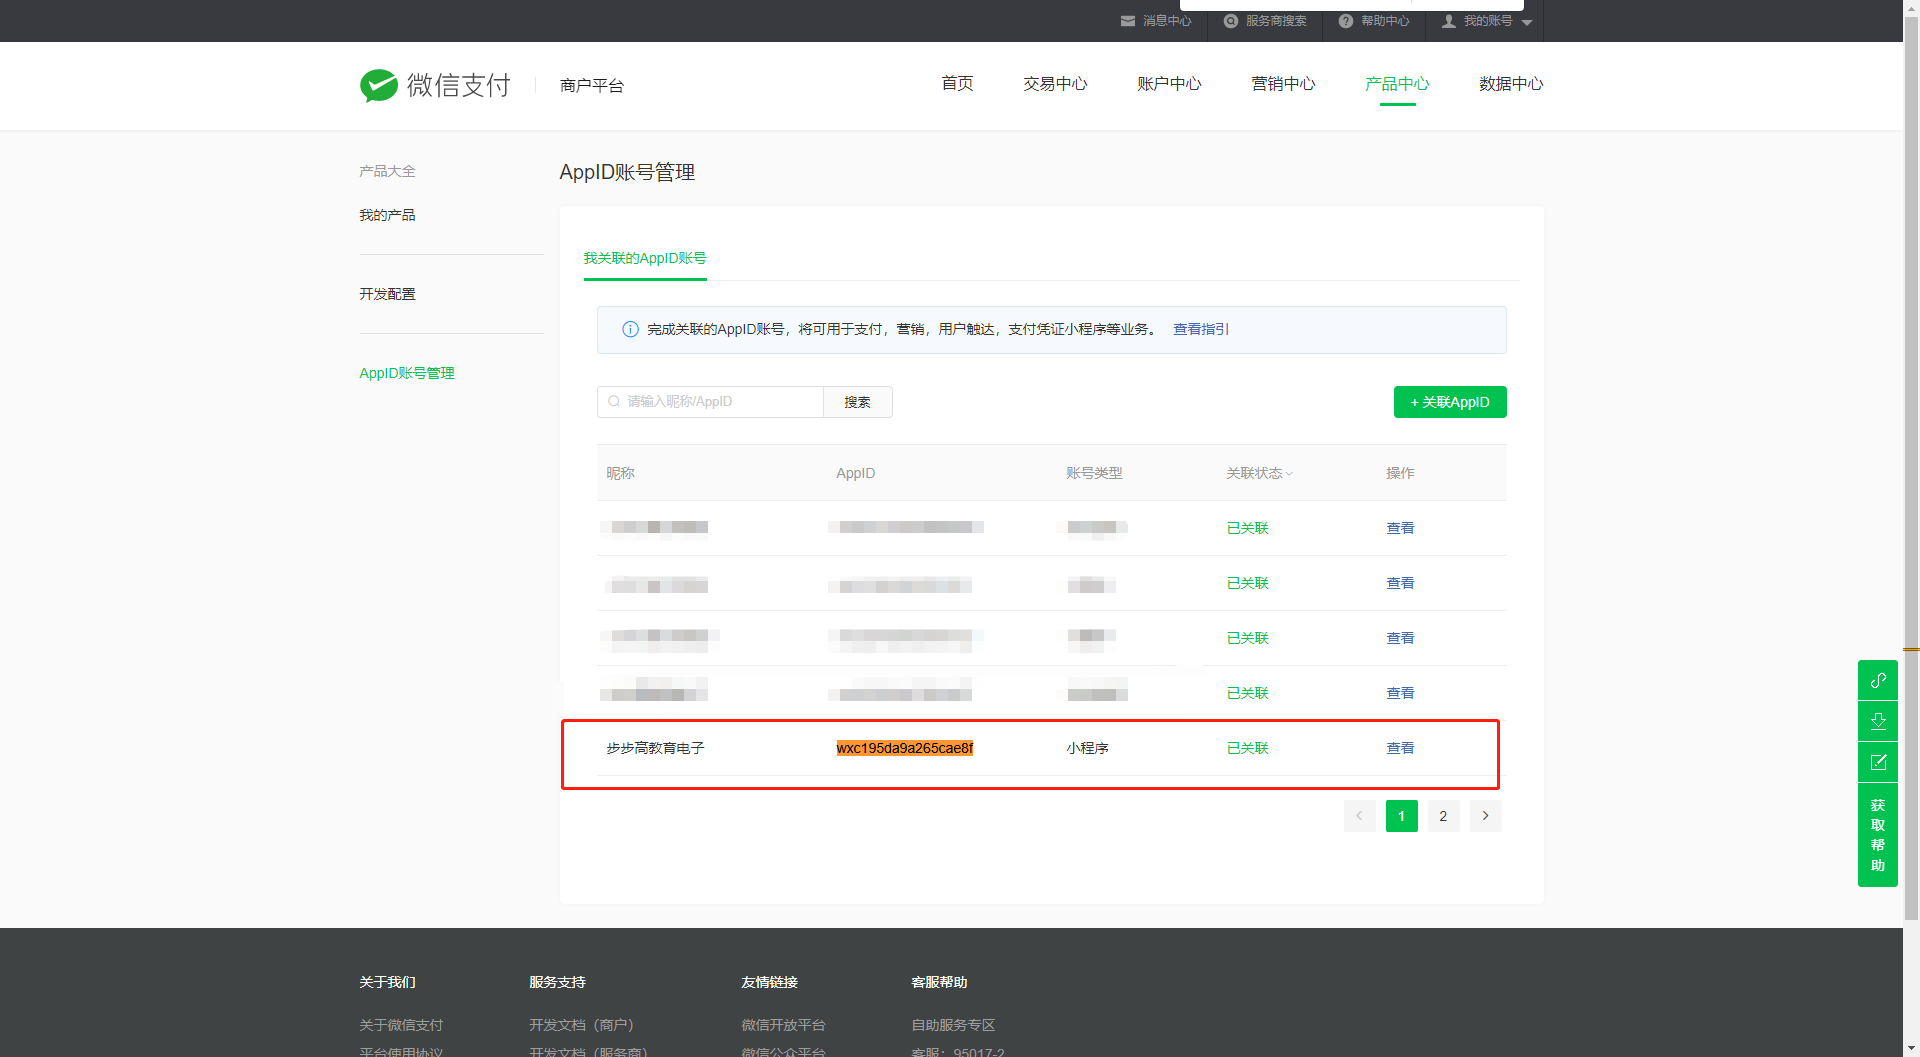Click the 查看指引 link
This screenshot has height=1057, width=1920.
pos(1200,329)
